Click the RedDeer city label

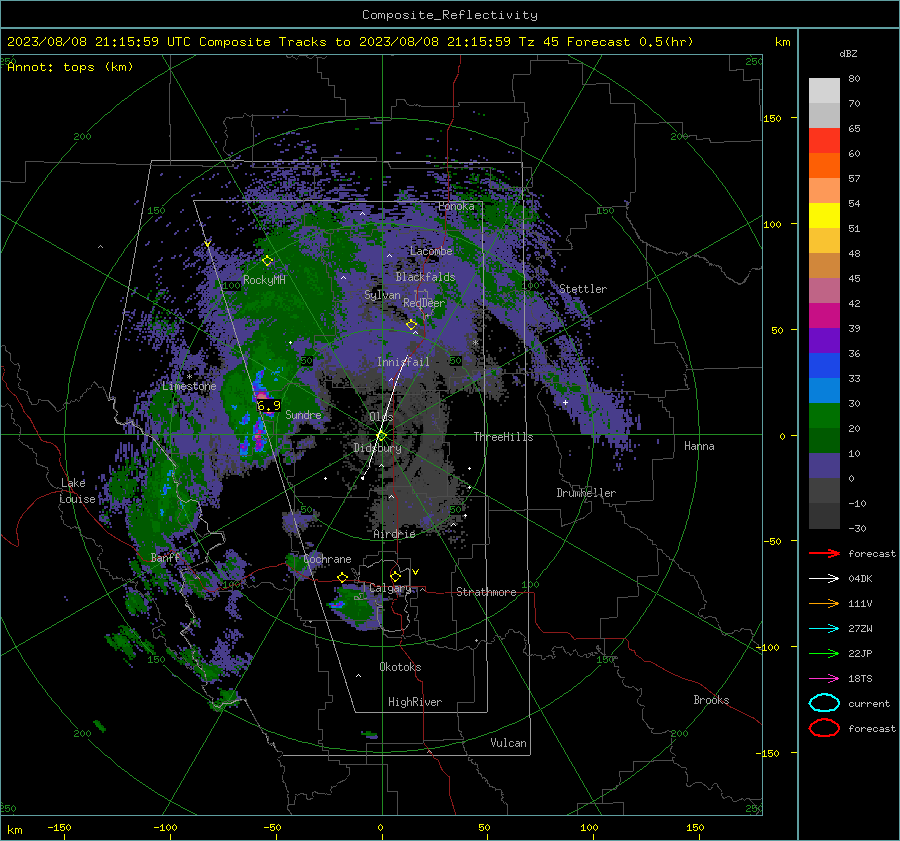(x=424, y=303)
